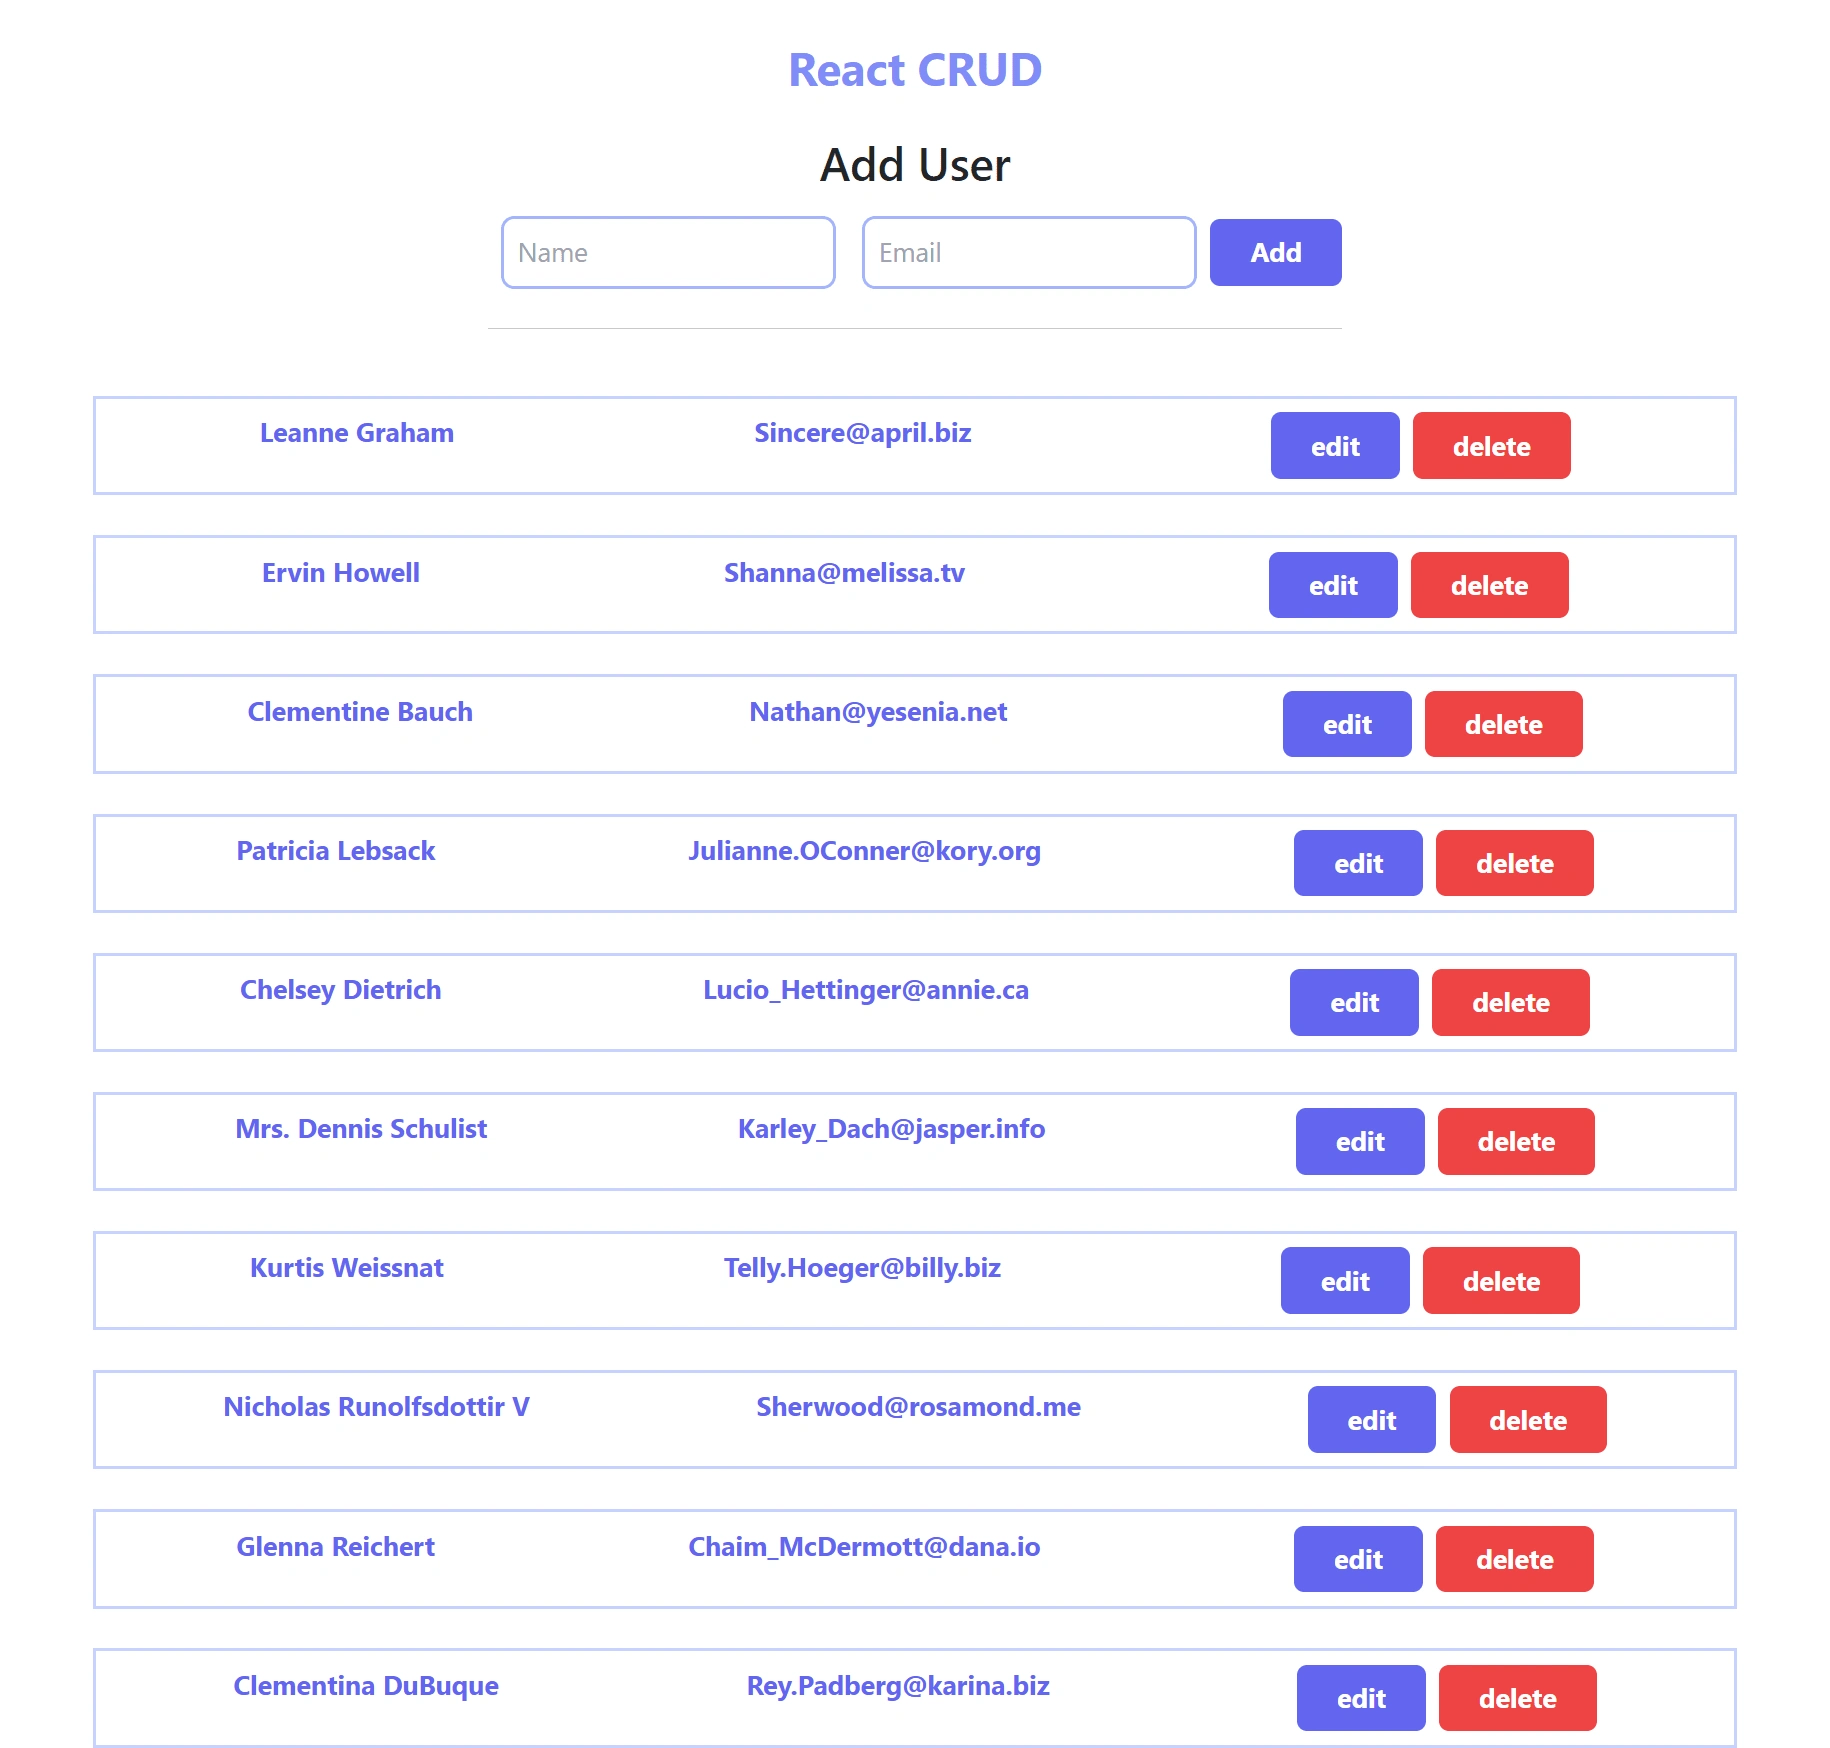Click the Sherwood@rosamond.me email text

click(x=918, y=1407)
